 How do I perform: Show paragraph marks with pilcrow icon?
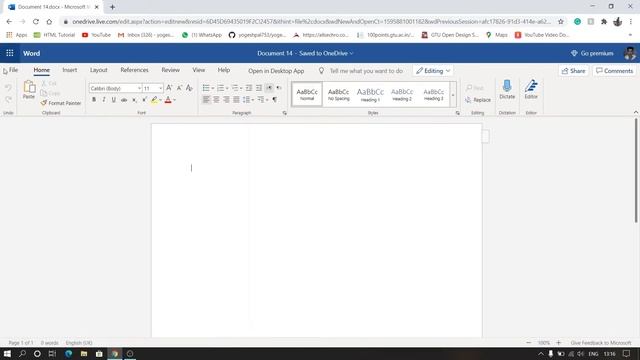point(275,100)
